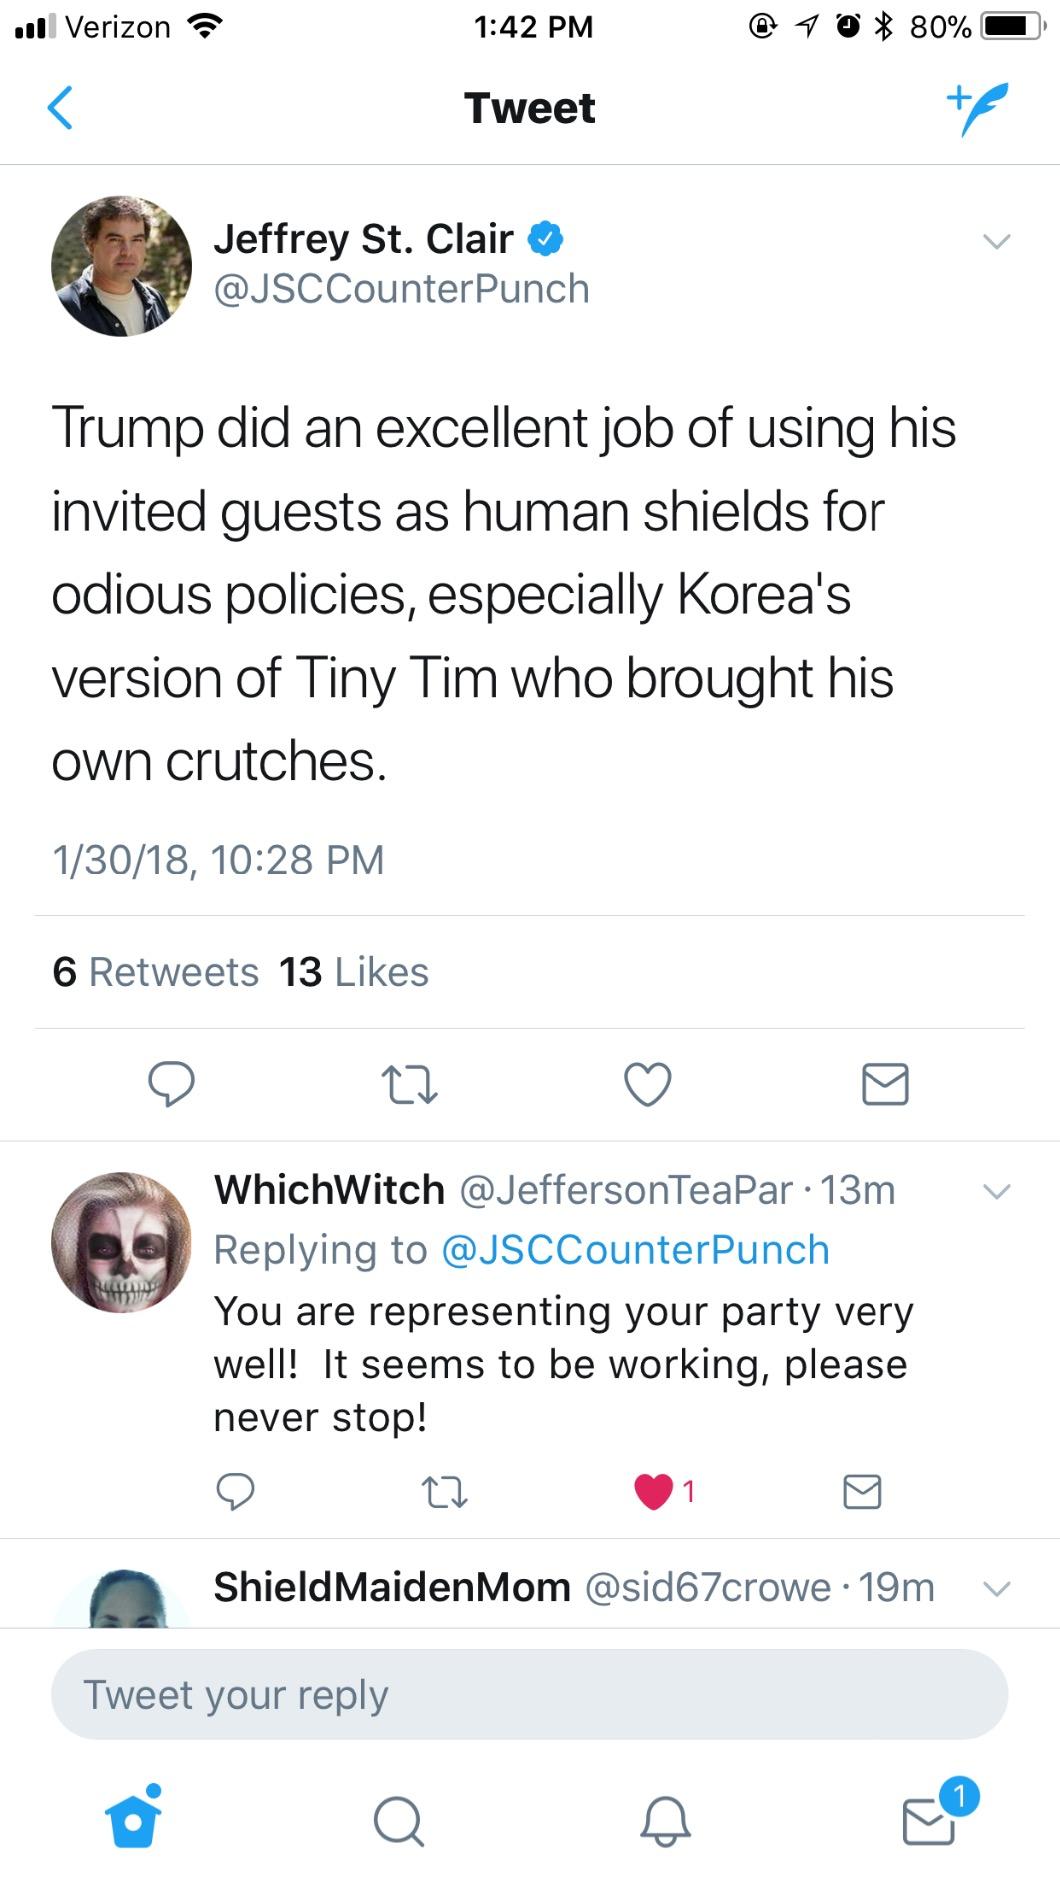
Task: Open options chevron on ShieldMaidenMom's reply
Action: (996, 1588)
